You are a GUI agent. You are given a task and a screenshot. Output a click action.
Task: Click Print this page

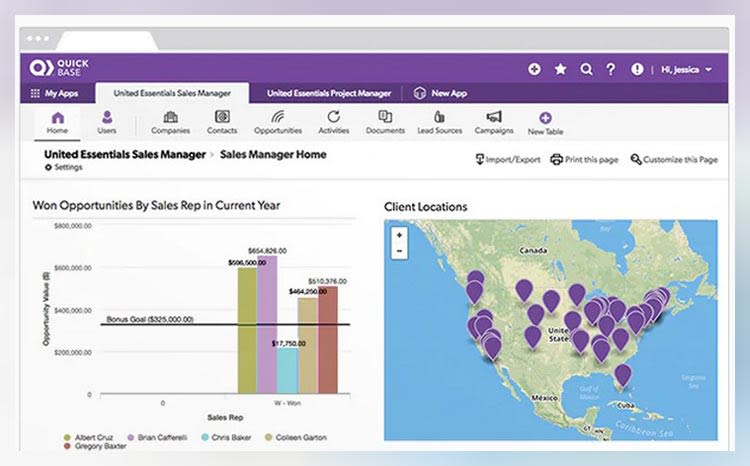pos(585,159)
